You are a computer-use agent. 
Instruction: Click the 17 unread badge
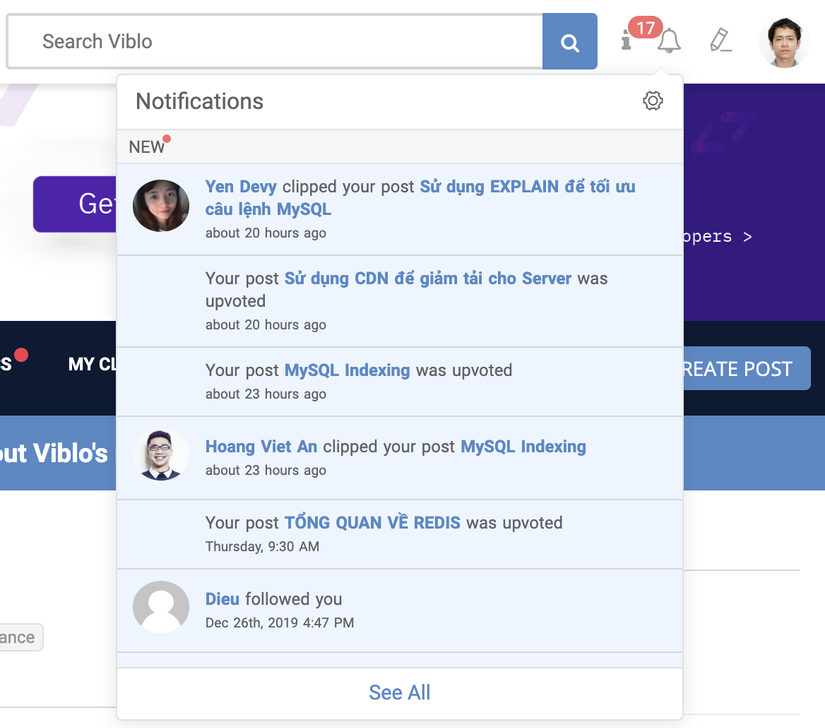tap(646, 27)
